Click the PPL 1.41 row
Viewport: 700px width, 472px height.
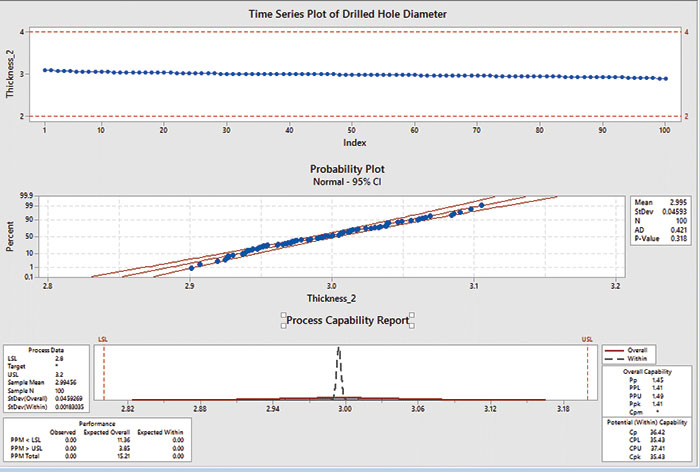[x=646, y=388]
